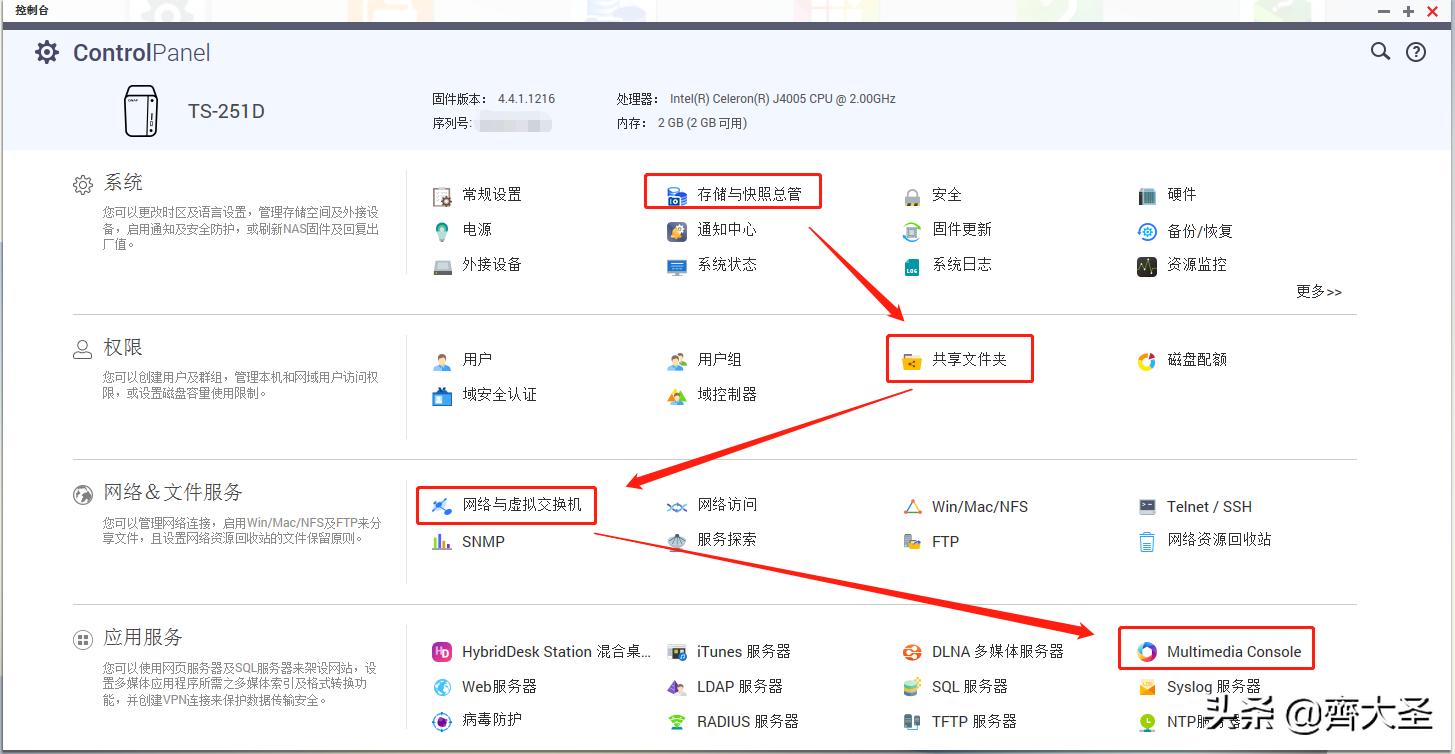
Task: Click the Shared Folders (共享文件夹) icon
Action: [912, 360]
